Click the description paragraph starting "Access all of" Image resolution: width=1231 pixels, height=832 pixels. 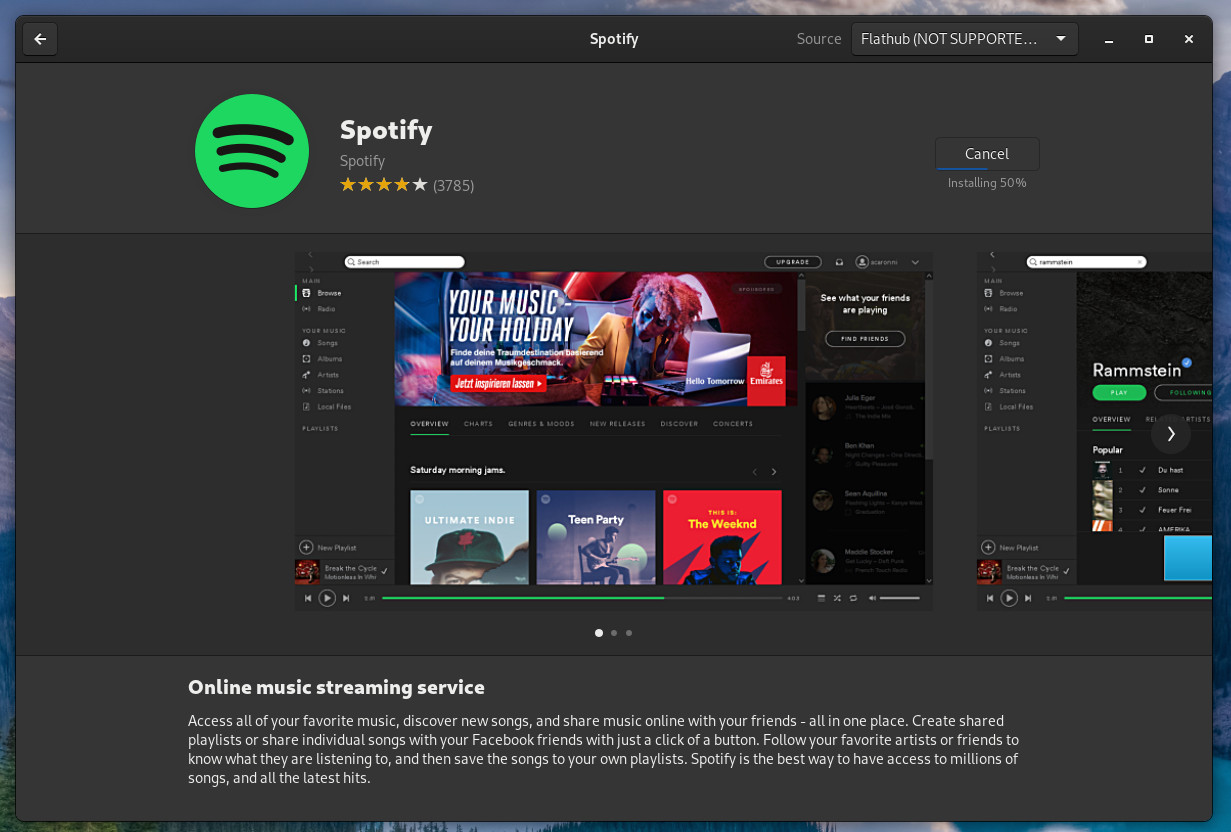(x=603, y=749)
